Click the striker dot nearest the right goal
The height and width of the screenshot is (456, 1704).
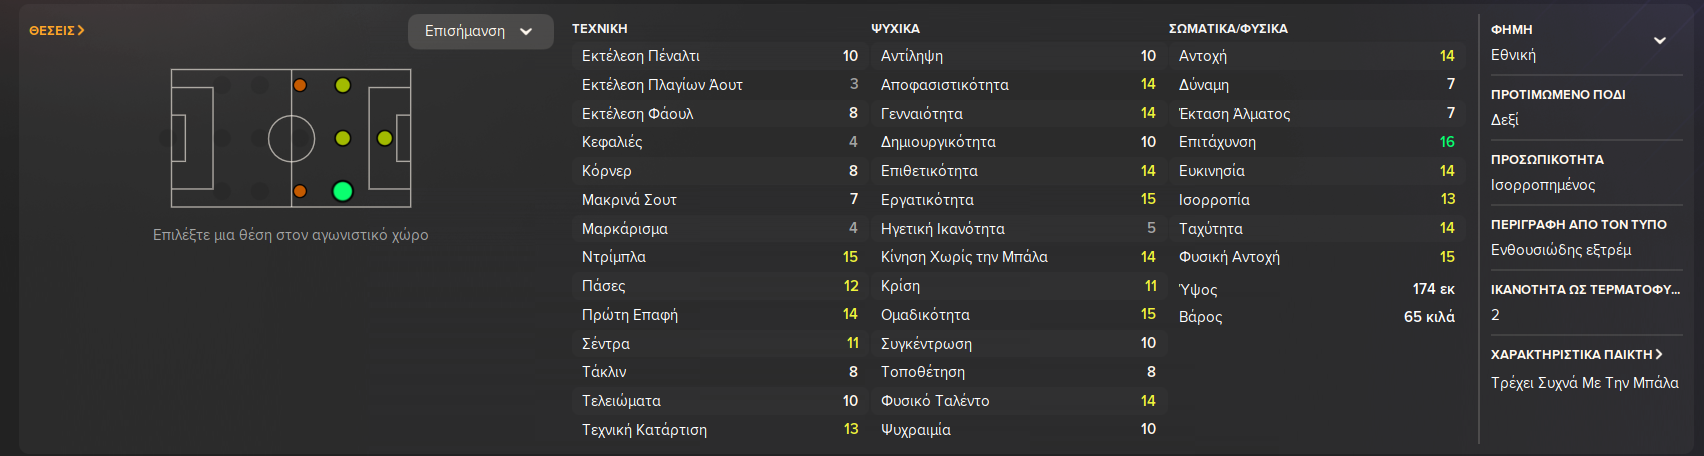pos(385,138)
